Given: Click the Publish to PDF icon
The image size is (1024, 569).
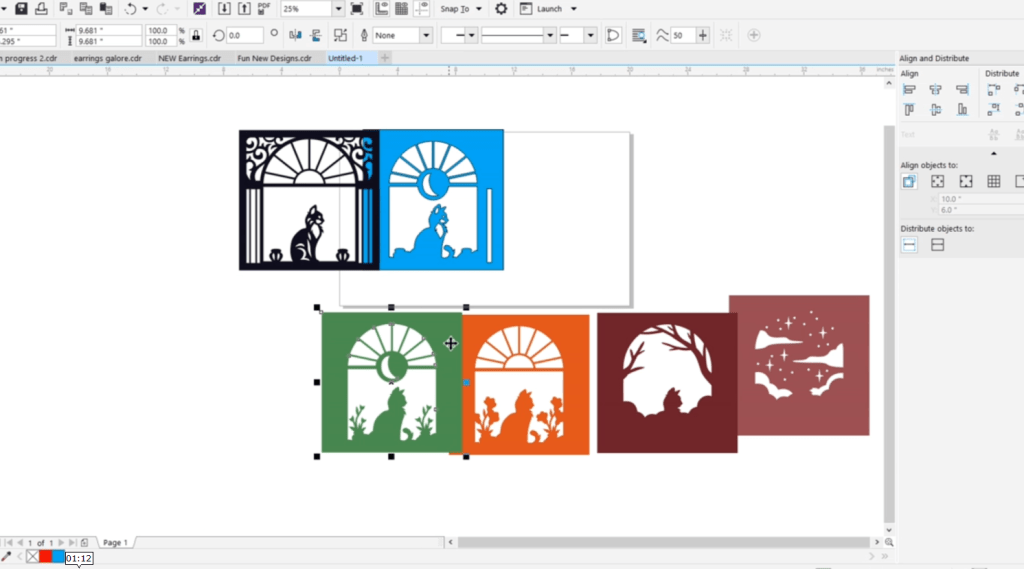Looking at the screenshot, I should (x=264, y=8).
